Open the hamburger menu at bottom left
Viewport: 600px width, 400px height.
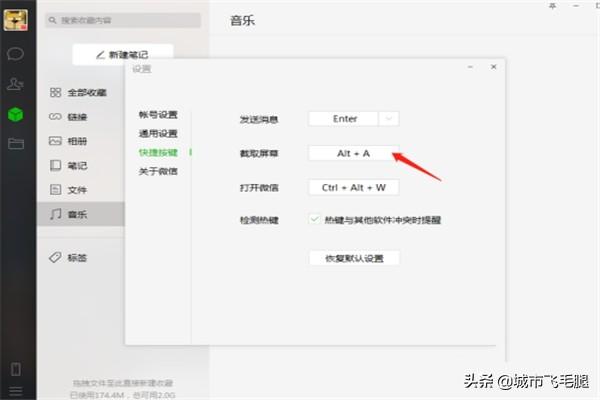point(16,390)
